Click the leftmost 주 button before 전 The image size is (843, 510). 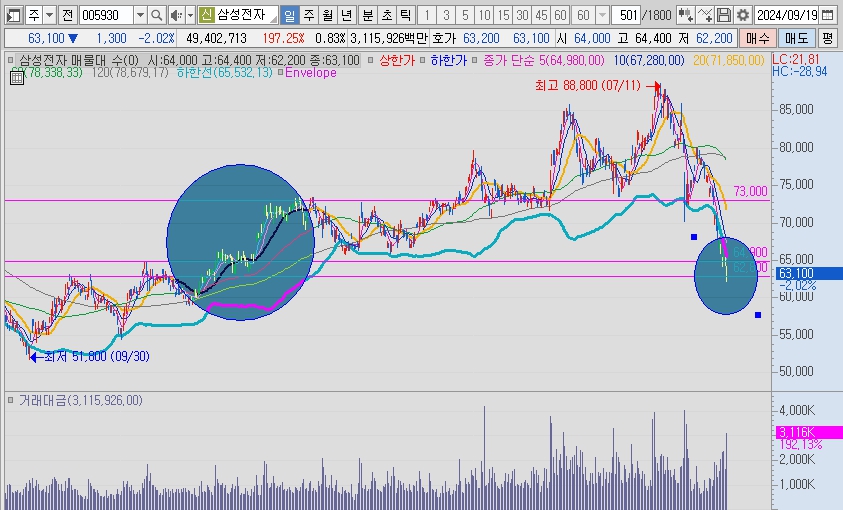[34, 15]
